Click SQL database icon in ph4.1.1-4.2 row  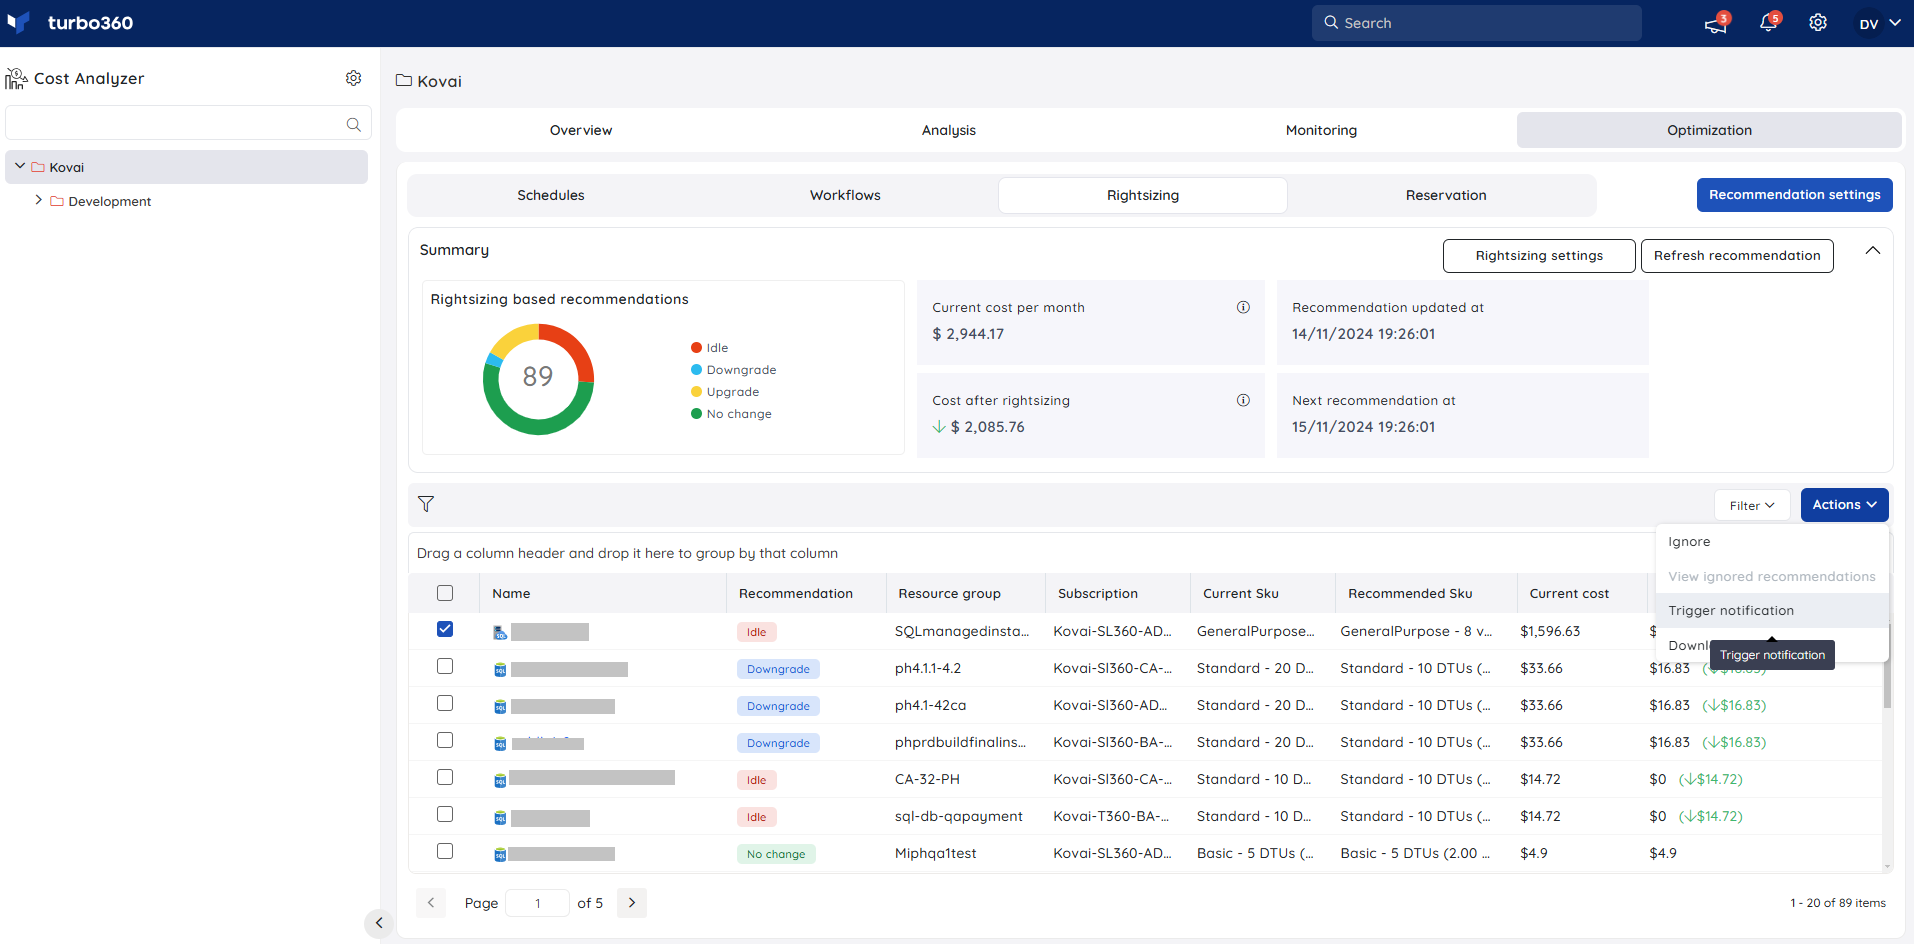pos(500,669)
